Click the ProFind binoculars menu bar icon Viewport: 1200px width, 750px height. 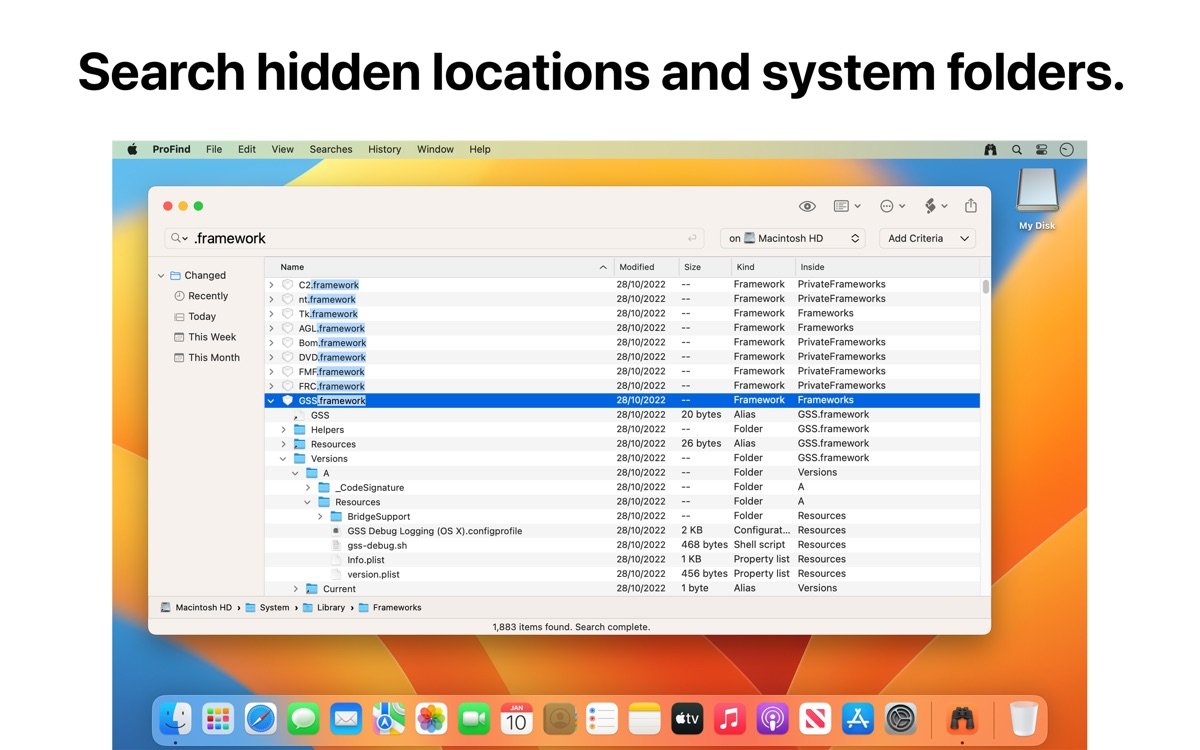pos(990,150)
